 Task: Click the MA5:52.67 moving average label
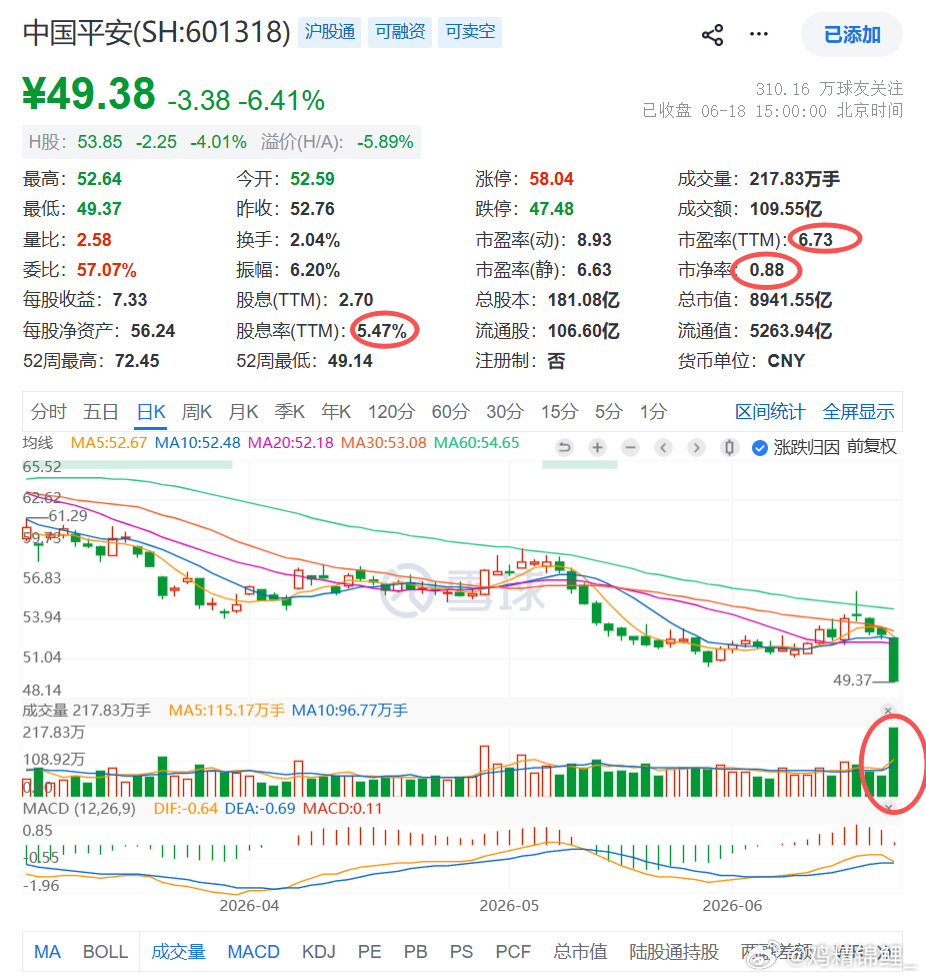click(109, 443)
